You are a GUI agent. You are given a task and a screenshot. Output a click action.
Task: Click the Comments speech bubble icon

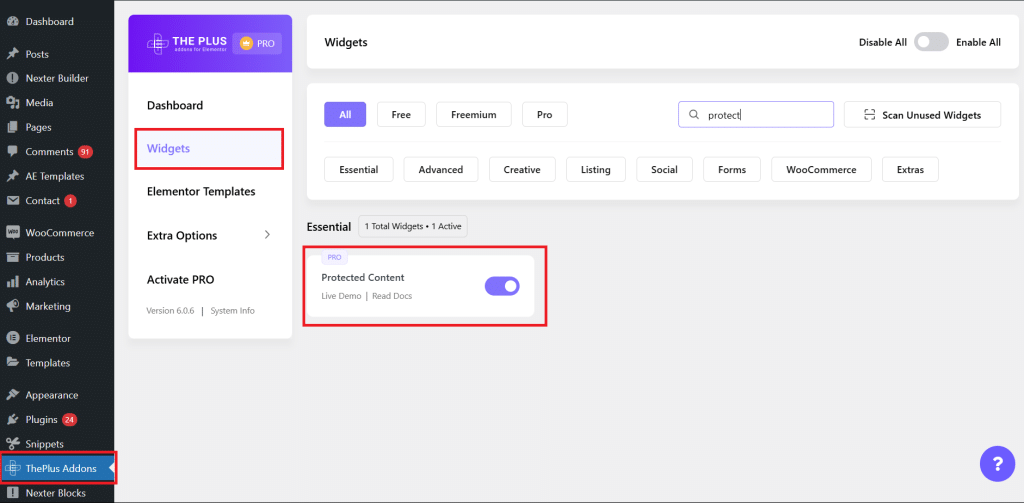point(12,152)
